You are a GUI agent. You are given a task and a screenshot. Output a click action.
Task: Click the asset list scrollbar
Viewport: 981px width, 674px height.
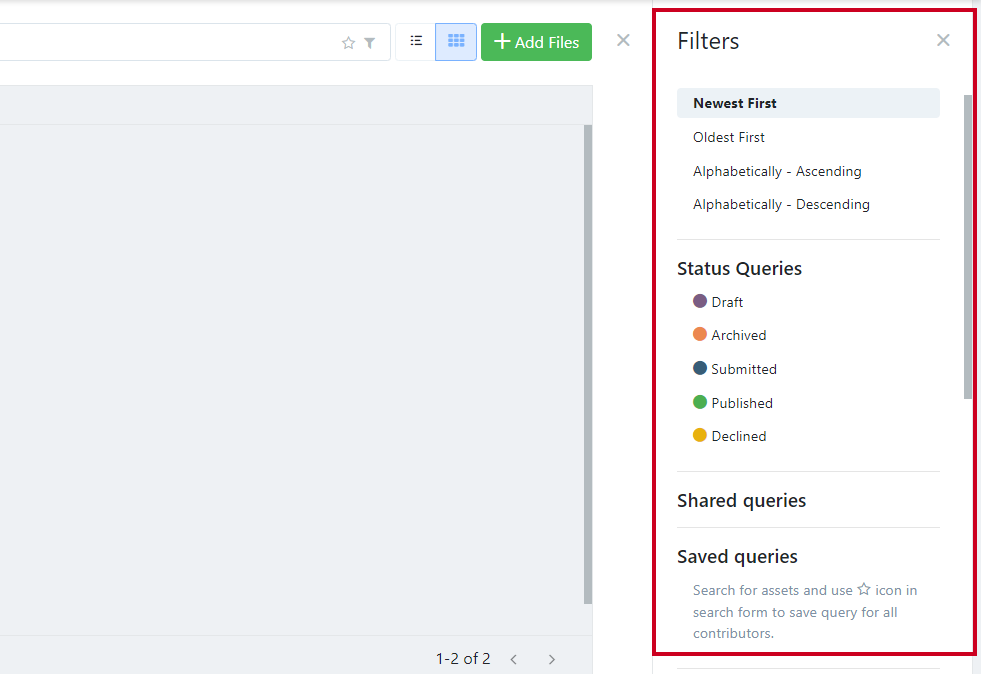(x=587, y=364)
